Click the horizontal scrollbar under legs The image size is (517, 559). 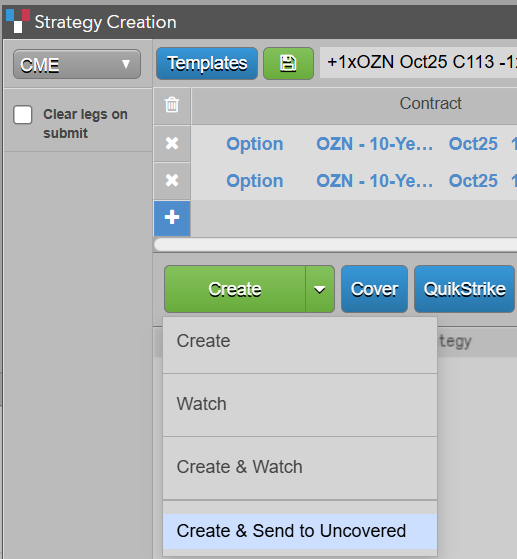pyautogui.click(x=335, y=245)
